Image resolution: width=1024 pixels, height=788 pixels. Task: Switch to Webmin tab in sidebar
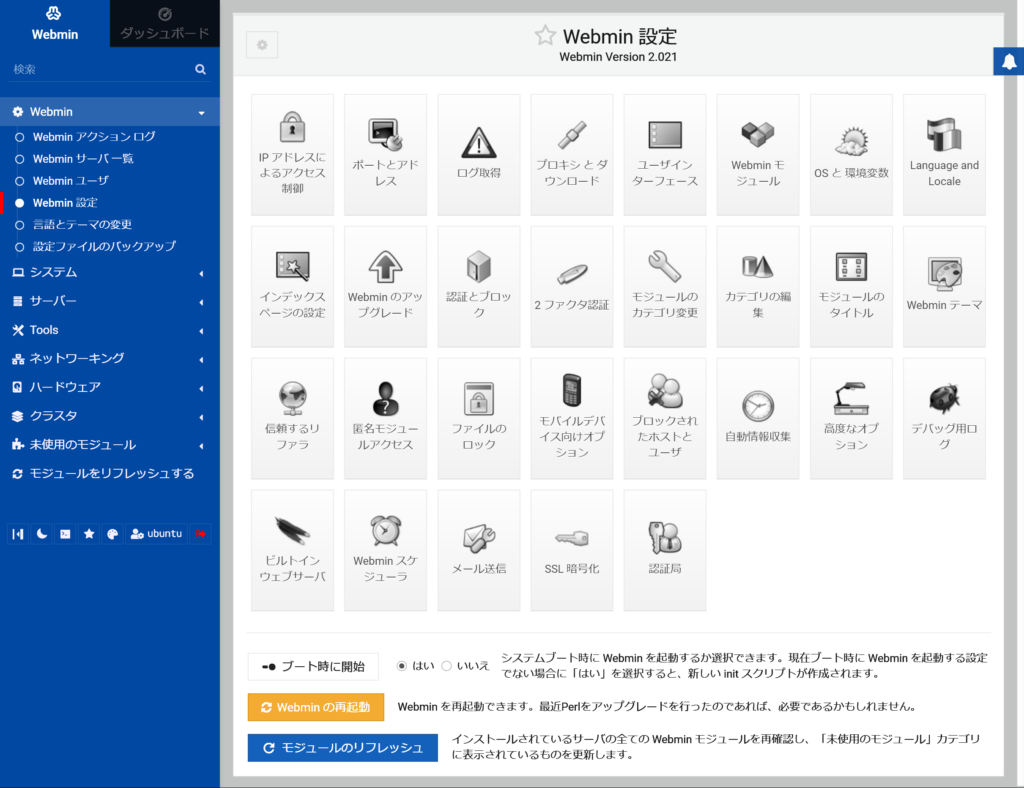tap(55, 24)
